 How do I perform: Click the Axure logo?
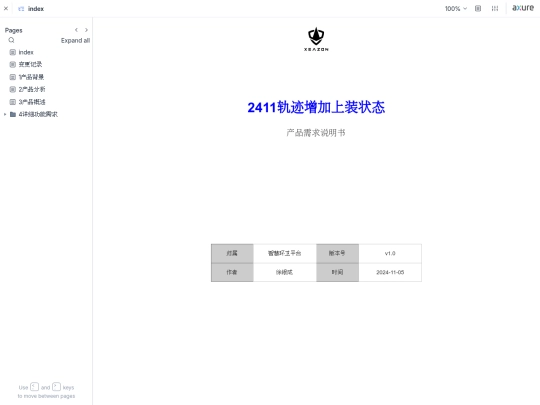click(523, 8)
